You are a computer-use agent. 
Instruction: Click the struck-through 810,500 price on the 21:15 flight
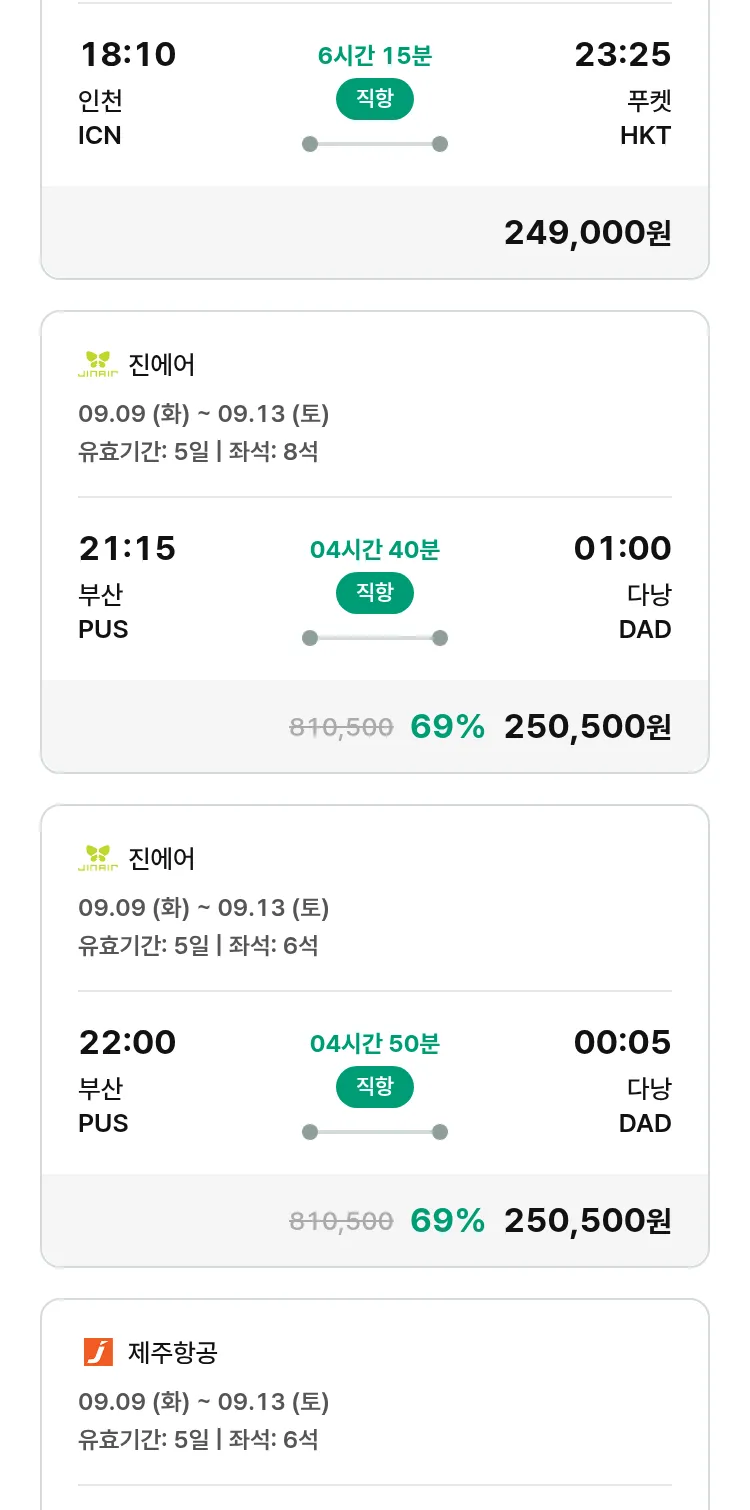pyautogui.click(x=341, y=728)
